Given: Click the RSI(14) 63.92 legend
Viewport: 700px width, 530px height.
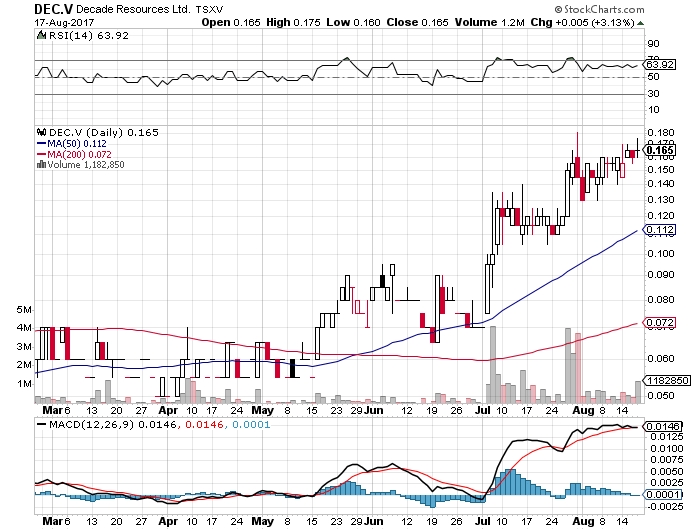Looking at the screenshot, I should pos(88,35).
